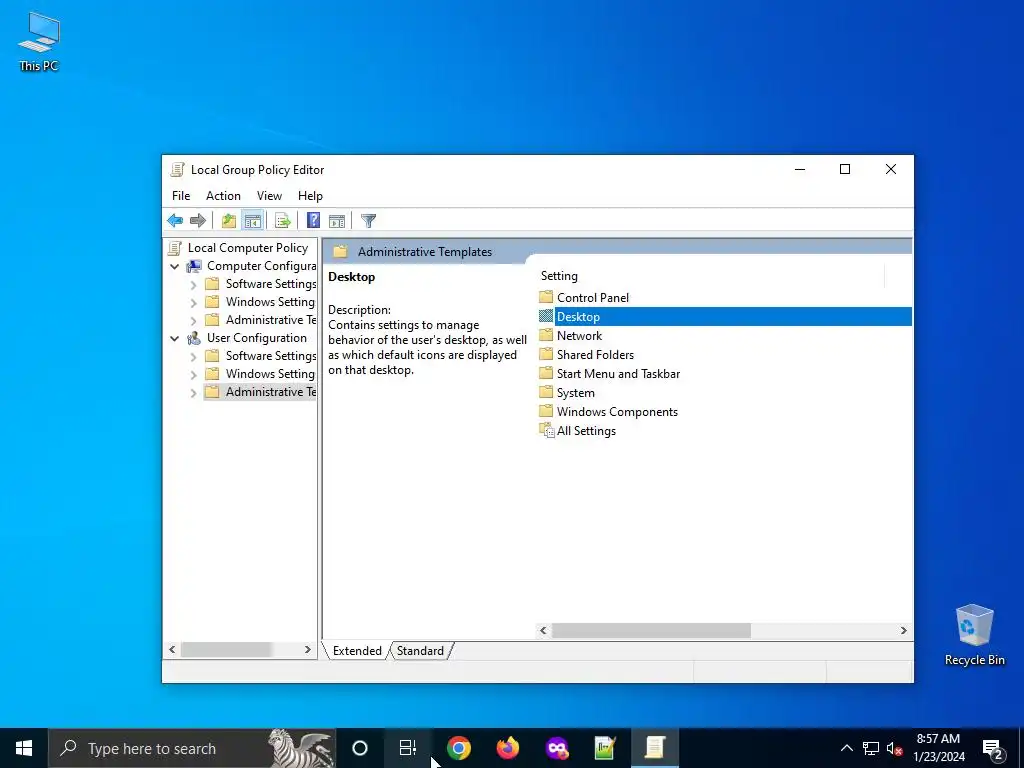
Task: Click the Shared Folders folder icon
Action: 546,354
